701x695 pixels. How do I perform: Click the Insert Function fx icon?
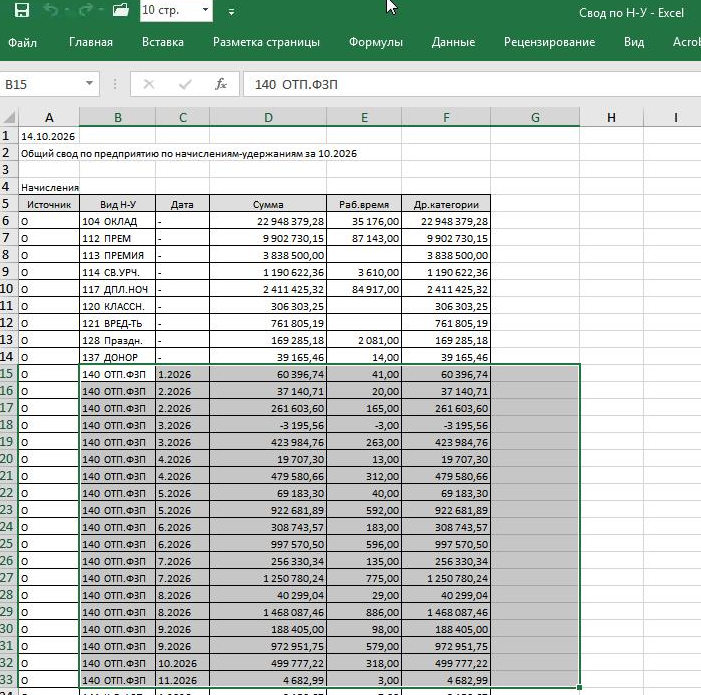click(221, 84)
